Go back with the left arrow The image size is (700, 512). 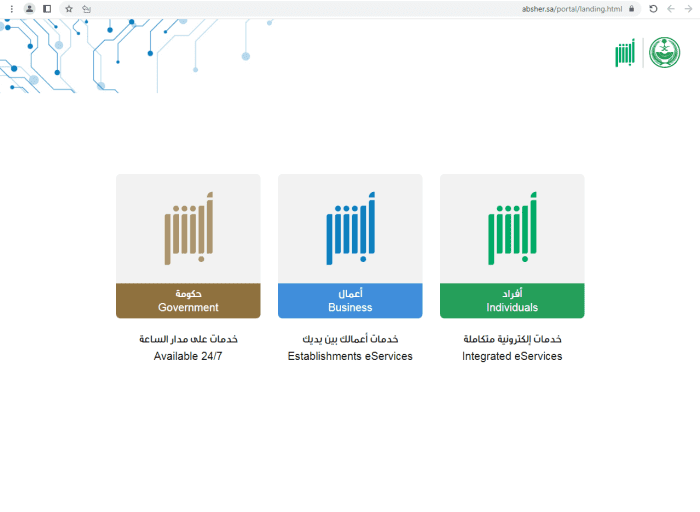[x=671, y=9]
